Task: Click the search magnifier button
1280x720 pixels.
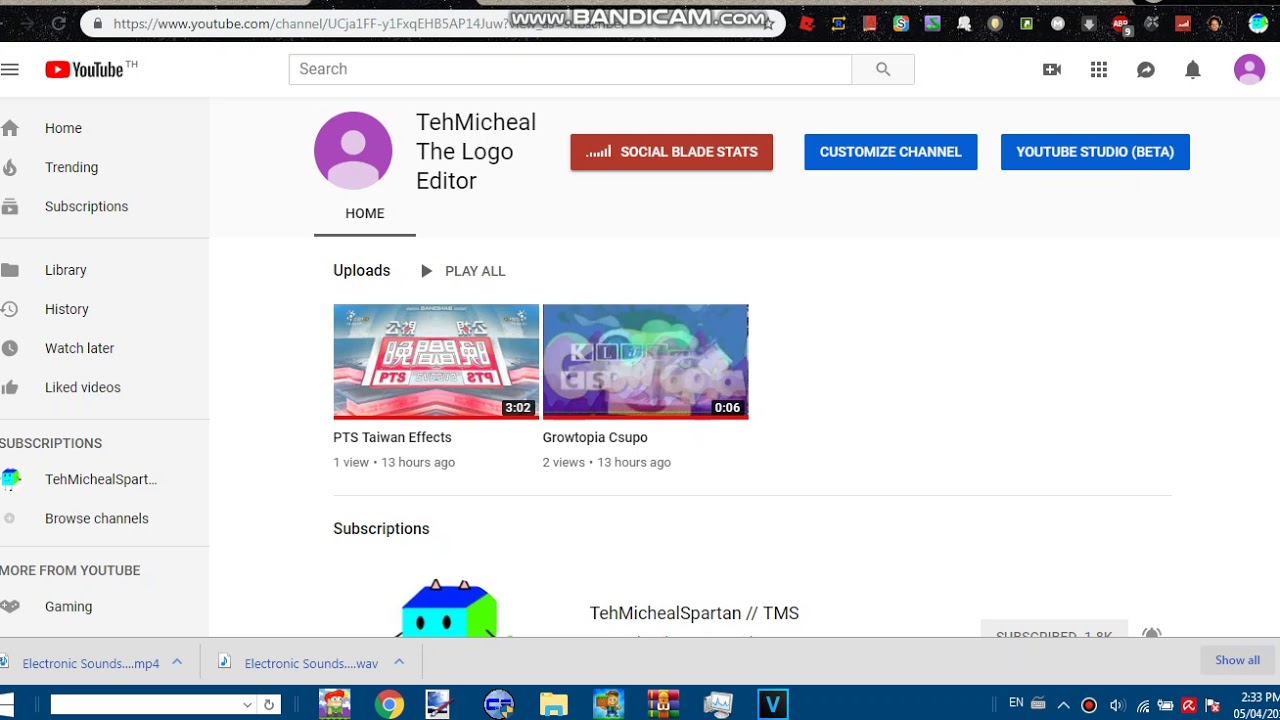Action: (882, 69)
